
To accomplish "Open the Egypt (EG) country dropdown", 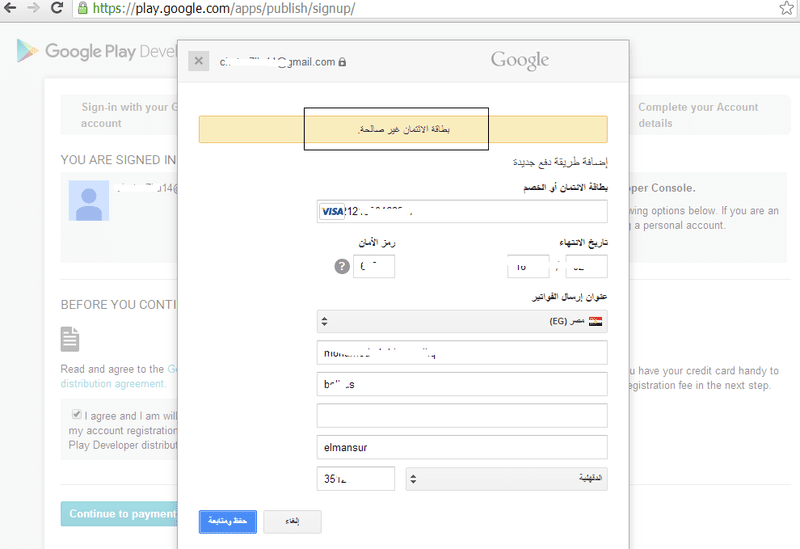I will (462, 321).
